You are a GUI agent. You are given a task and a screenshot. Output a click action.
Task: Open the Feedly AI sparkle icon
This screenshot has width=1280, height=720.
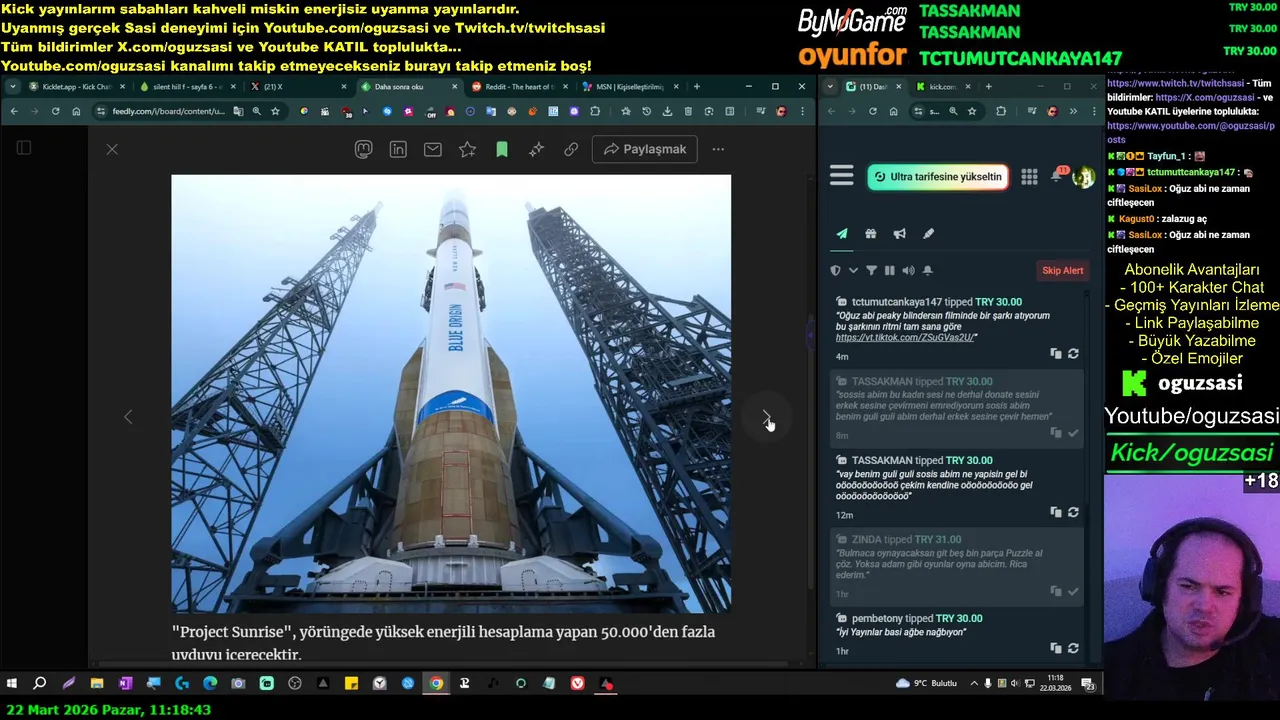(x=536, y=149)
